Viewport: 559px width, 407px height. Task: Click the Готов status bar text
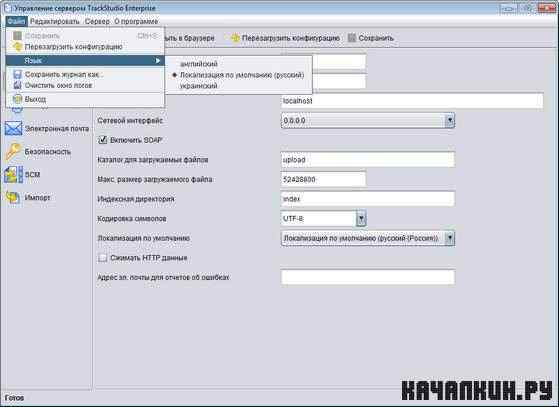tap(14, 398)
